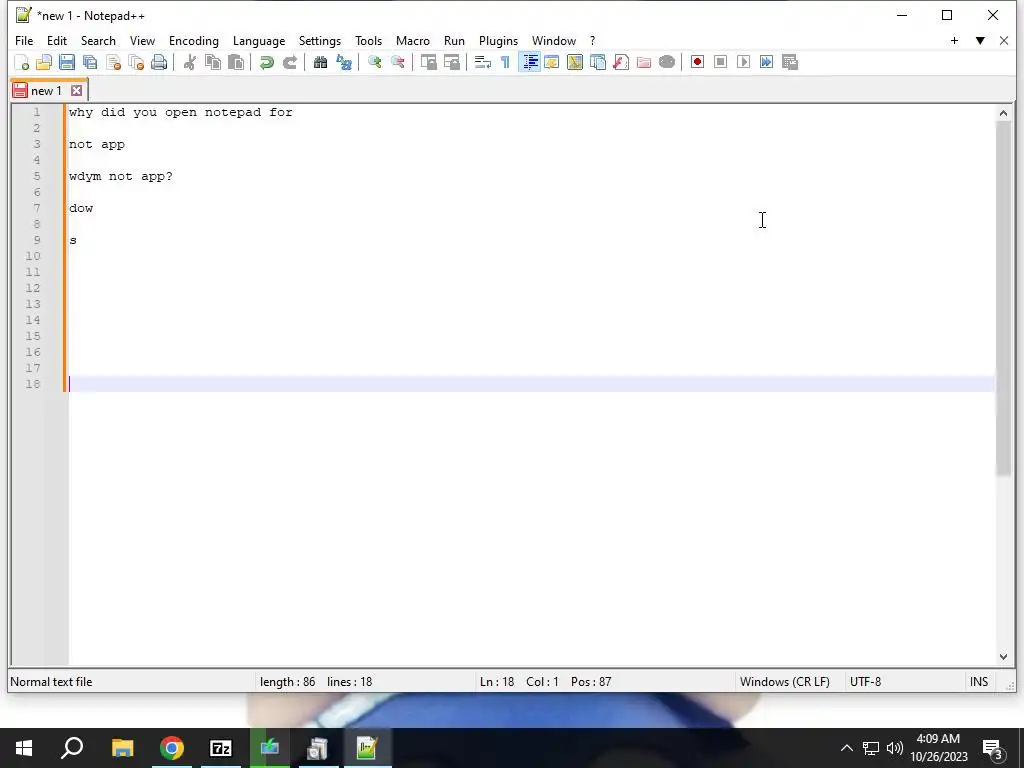
Task: Click 'UTF-8' encoding in status bar
Action: (865, 682)
